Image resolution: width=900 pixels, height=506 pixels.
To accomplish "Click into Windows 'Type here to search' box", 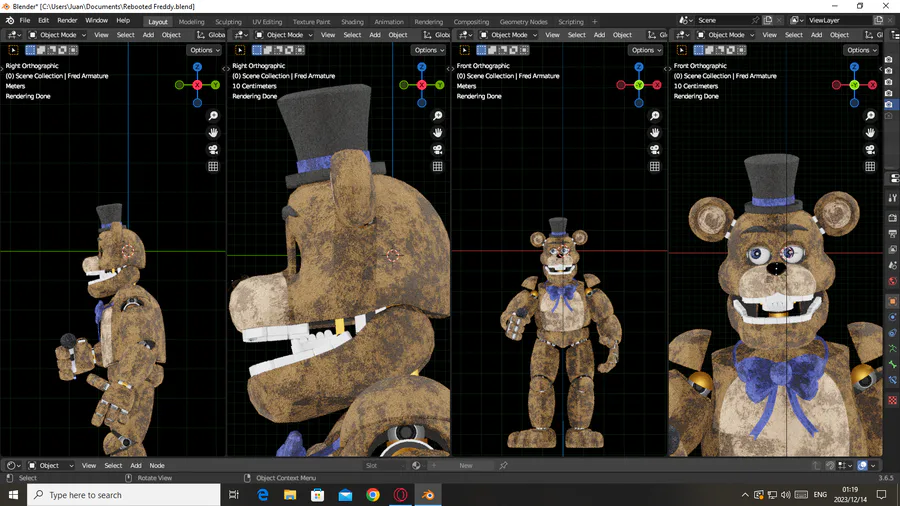I will click(x=123, y=495).
